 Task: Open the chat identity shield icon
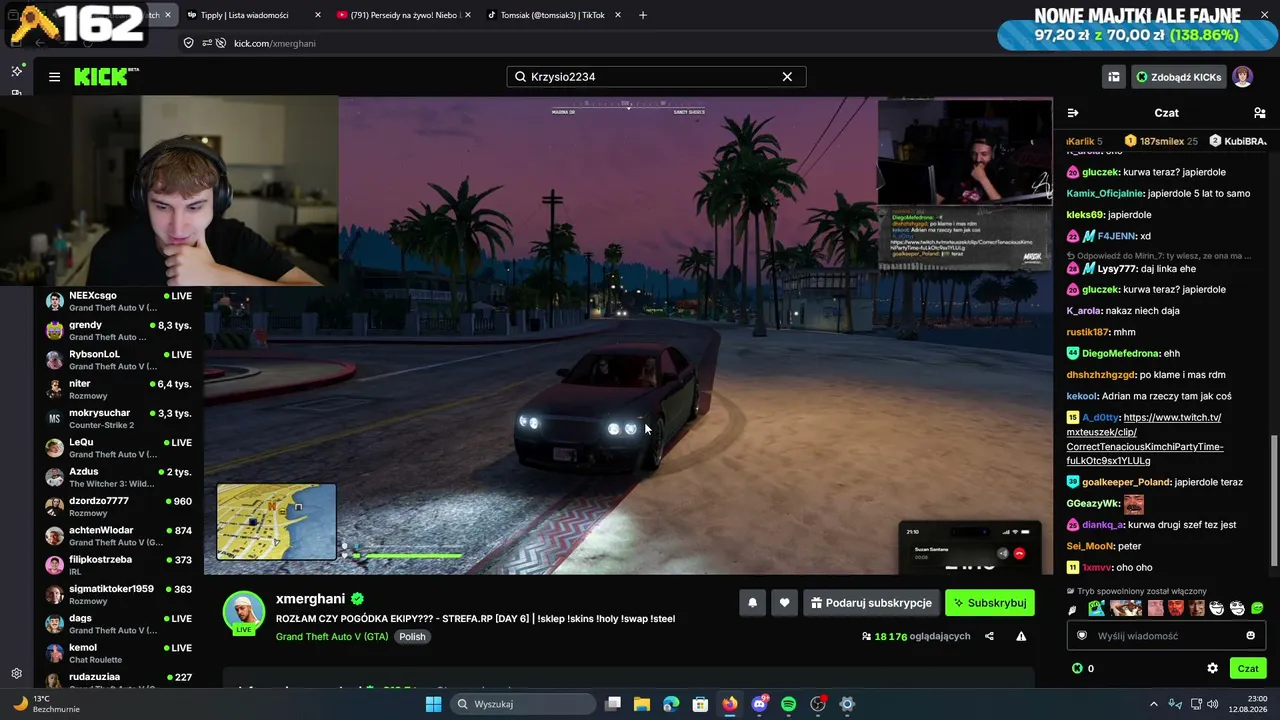[x=1082, y=636]
